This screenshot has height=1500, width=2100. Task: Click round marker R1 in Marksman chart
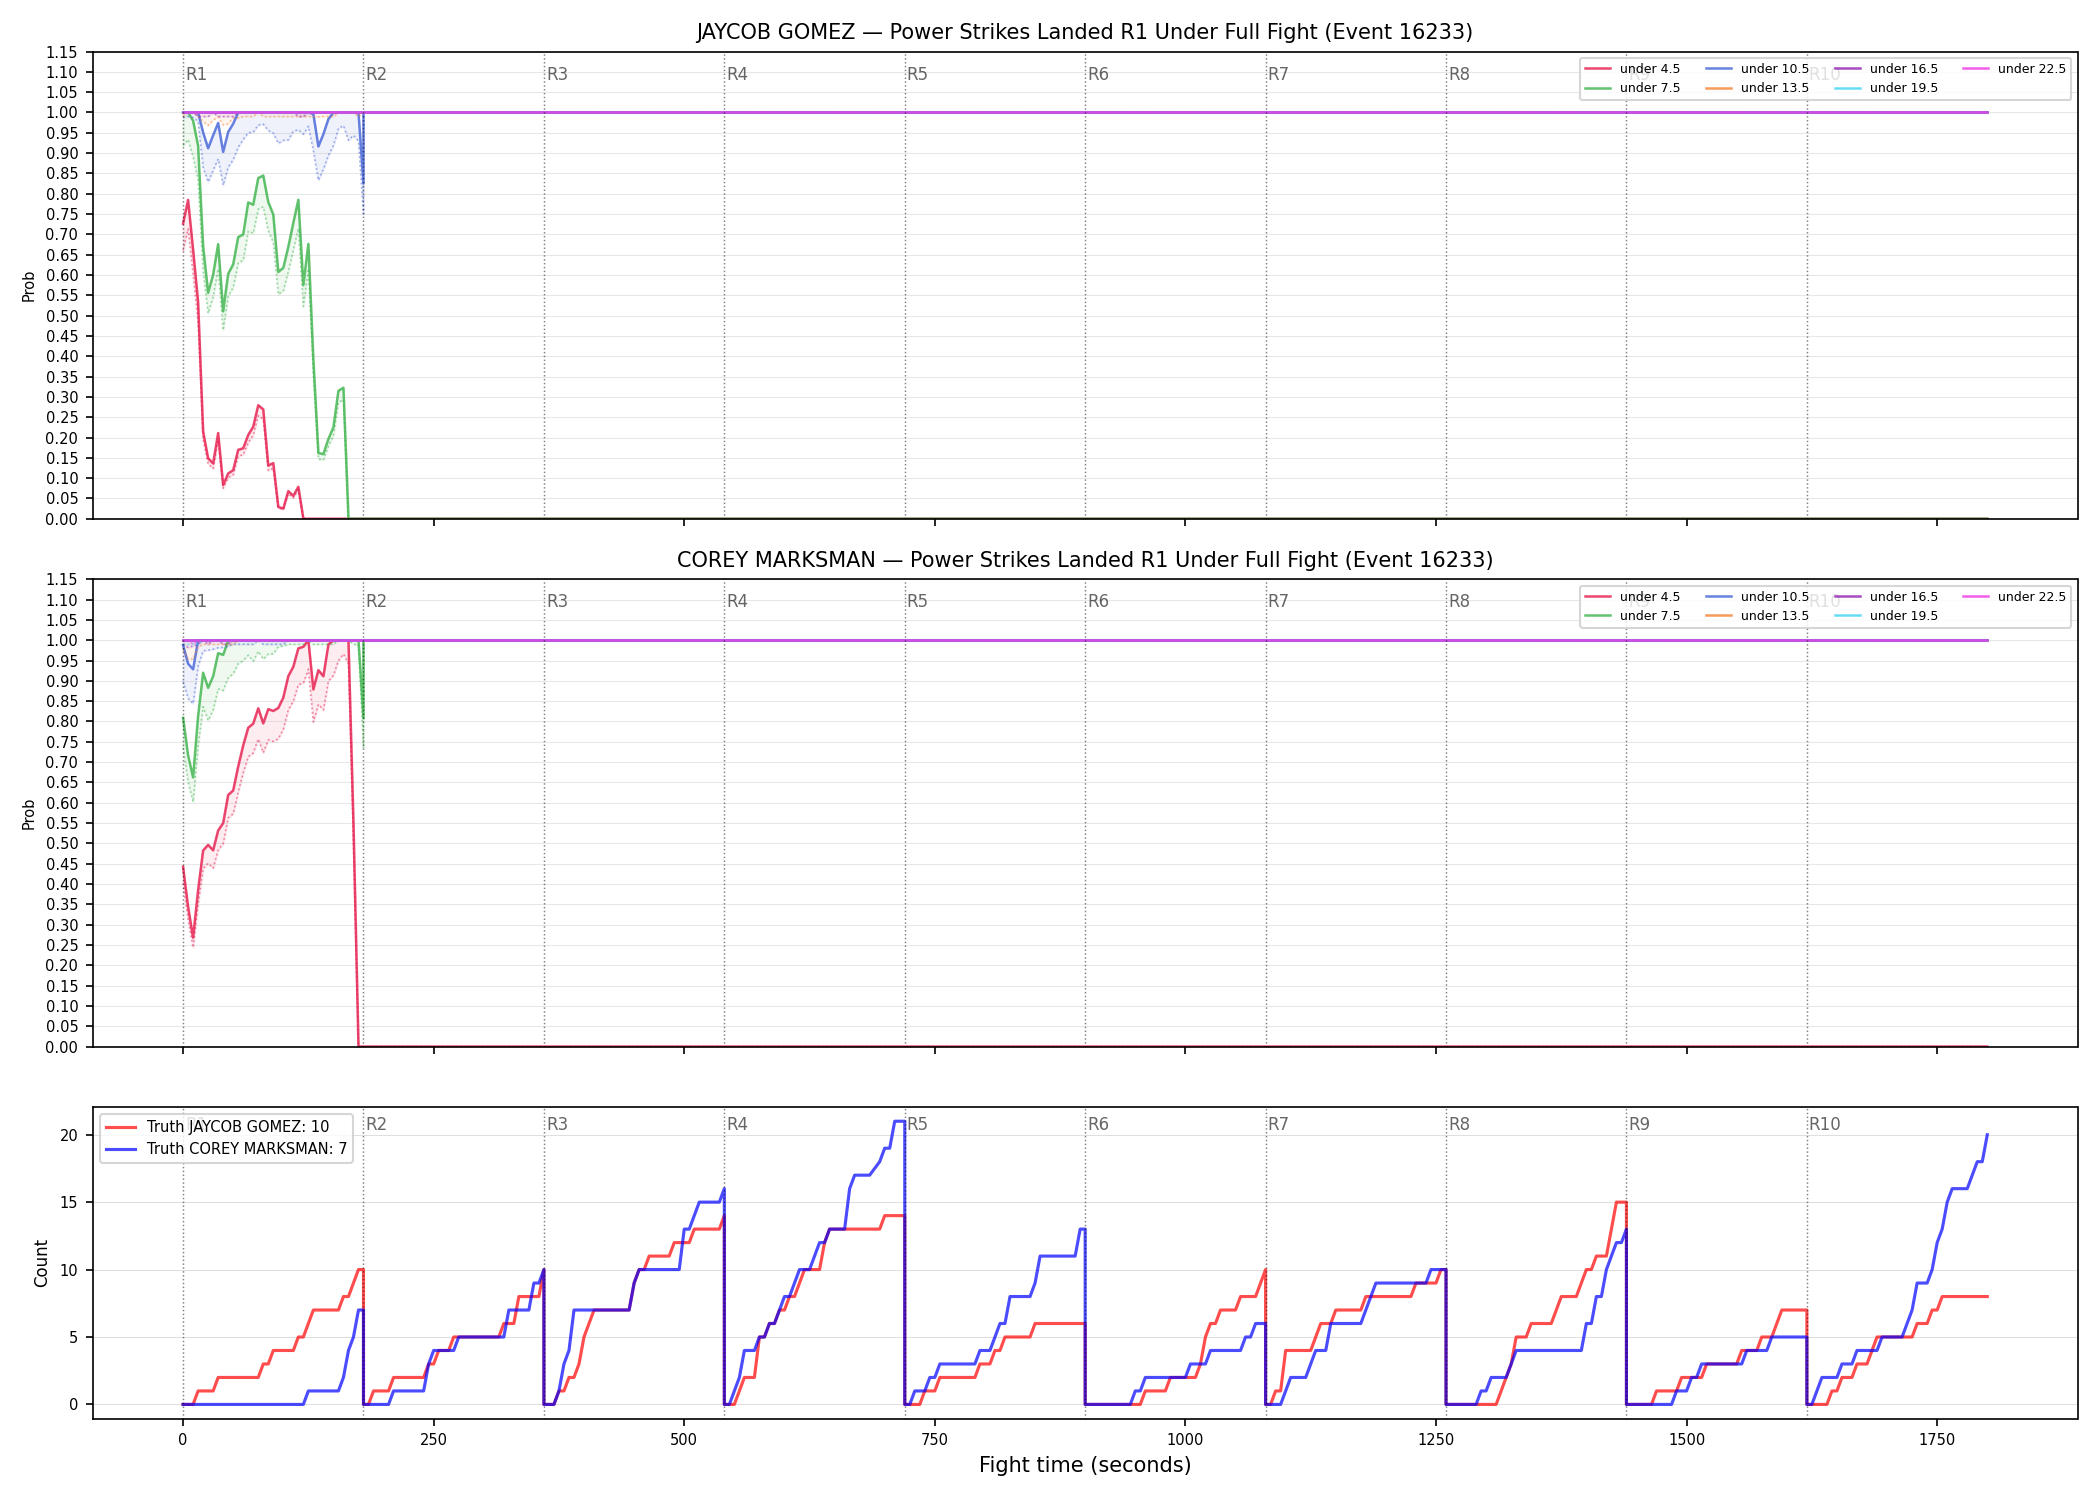[196, 601]
